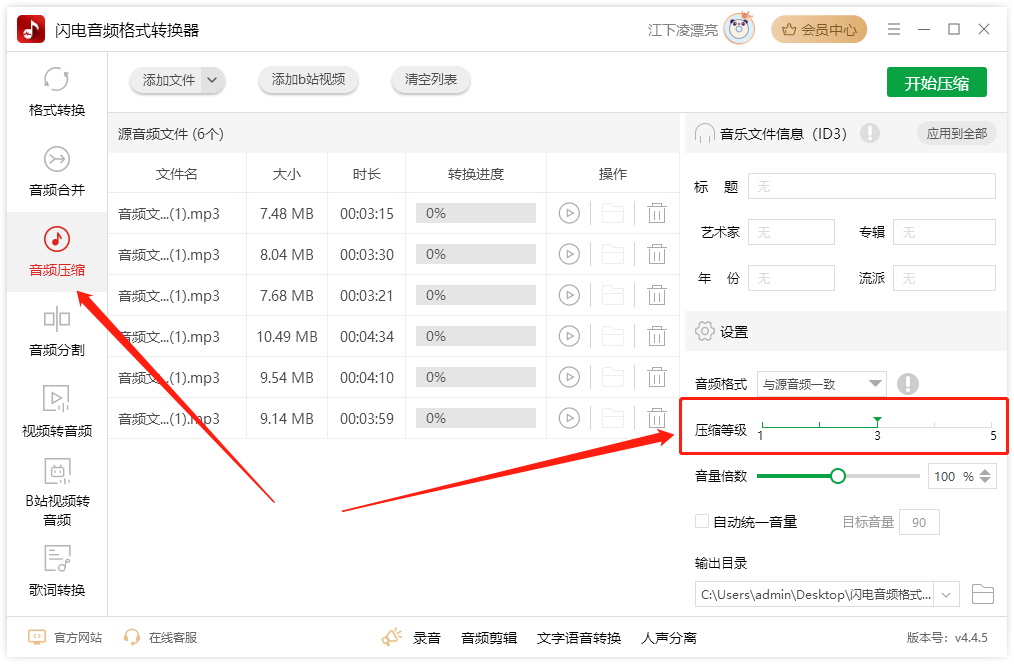
Task: Delete the last audio file from the list
Action: (x=657, y=418)
